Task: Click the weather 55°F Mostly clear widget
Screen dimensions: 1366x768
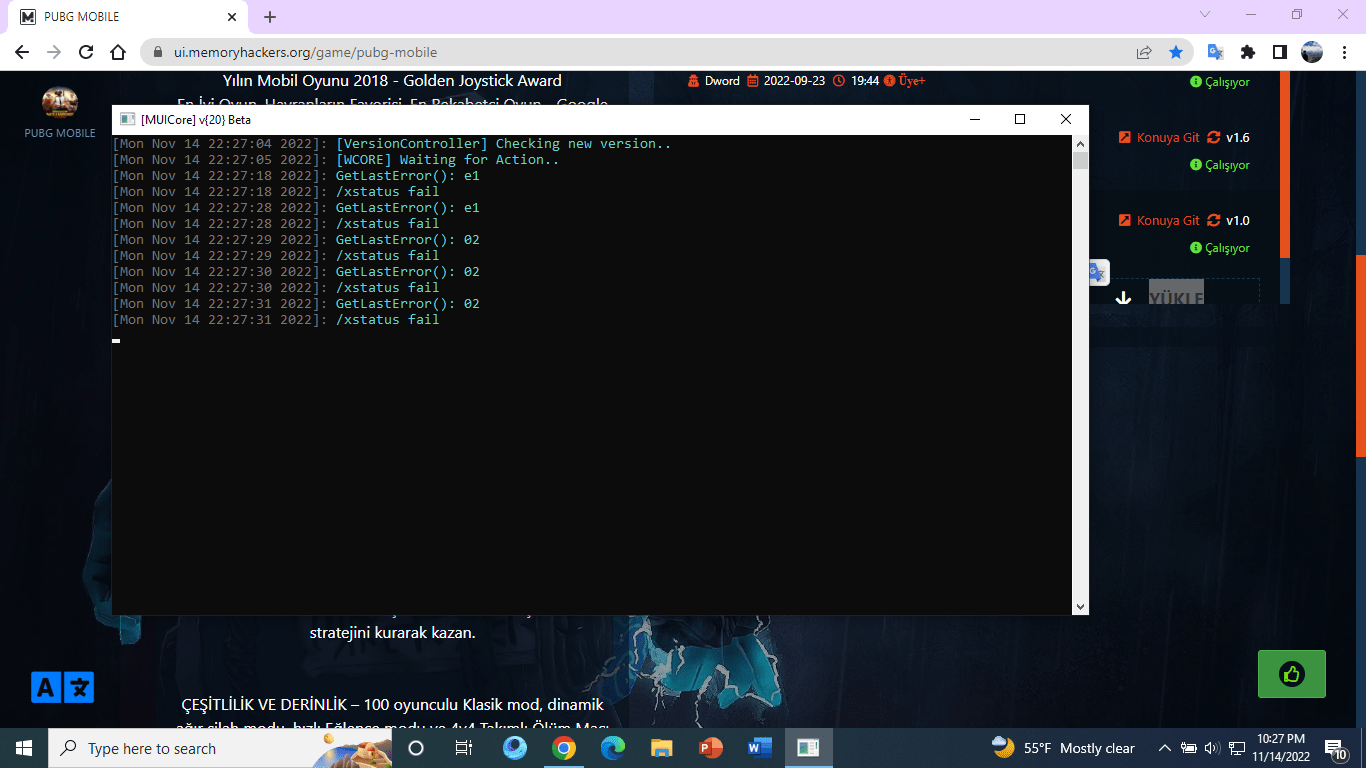Action: click(1063, 748)
